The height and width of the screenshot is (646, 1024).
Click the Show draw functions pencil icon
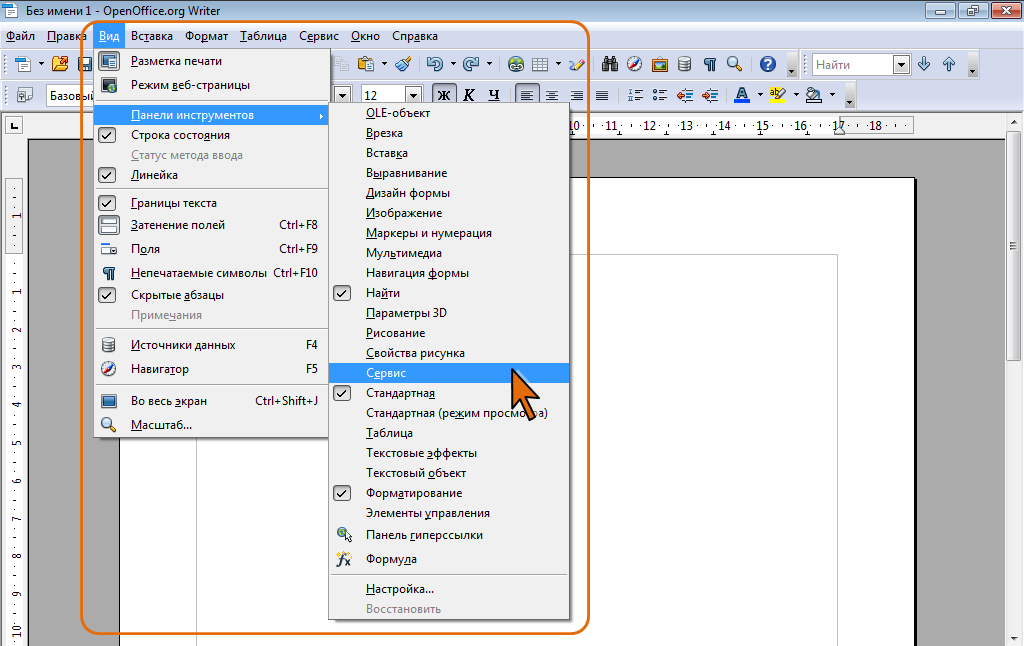click(577, 64)
